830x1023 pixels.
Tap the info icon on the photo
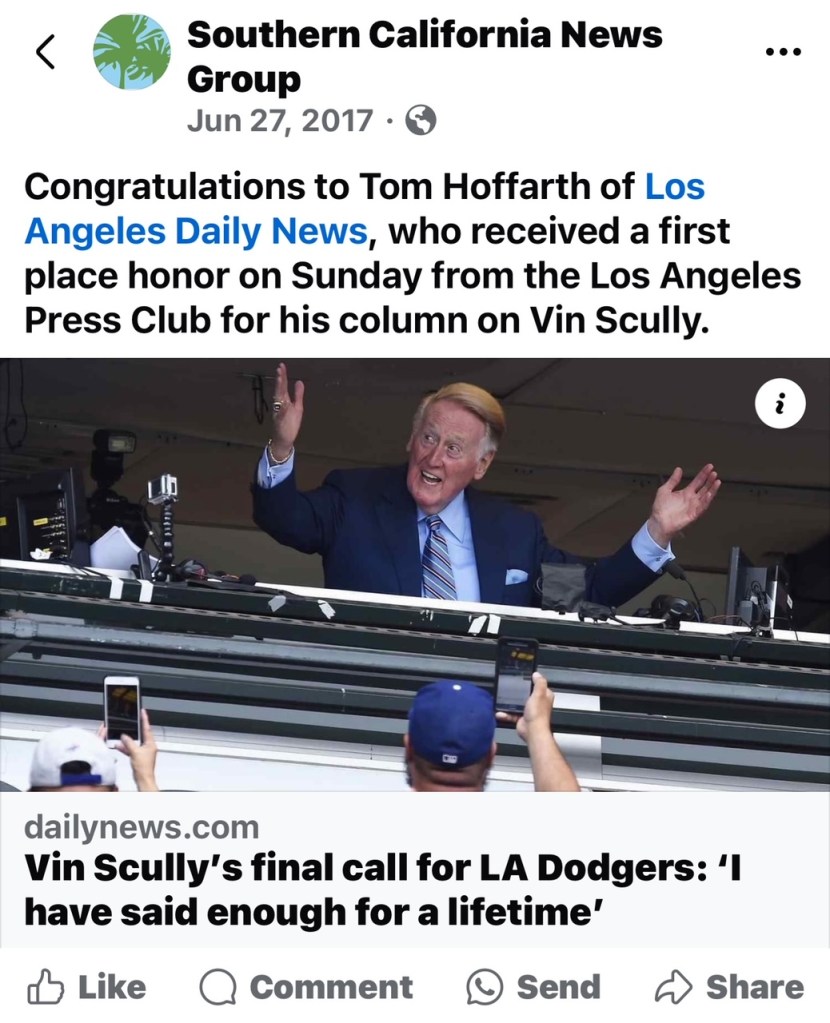[x=780, y=403]
